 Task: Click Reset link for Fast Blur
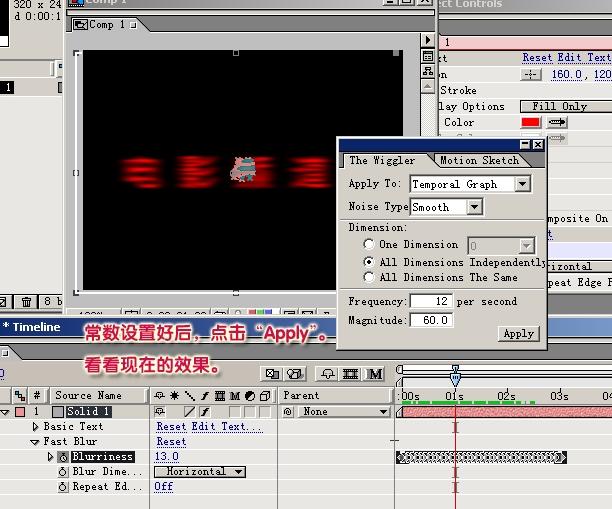point(171,441)
